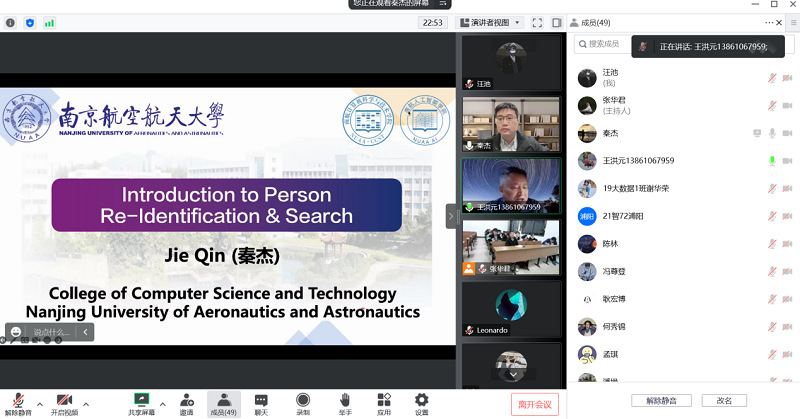Expand video options arrow beside 开启视频
The width and height of the screenshot is (800, 419).
[x=86, y=404]
